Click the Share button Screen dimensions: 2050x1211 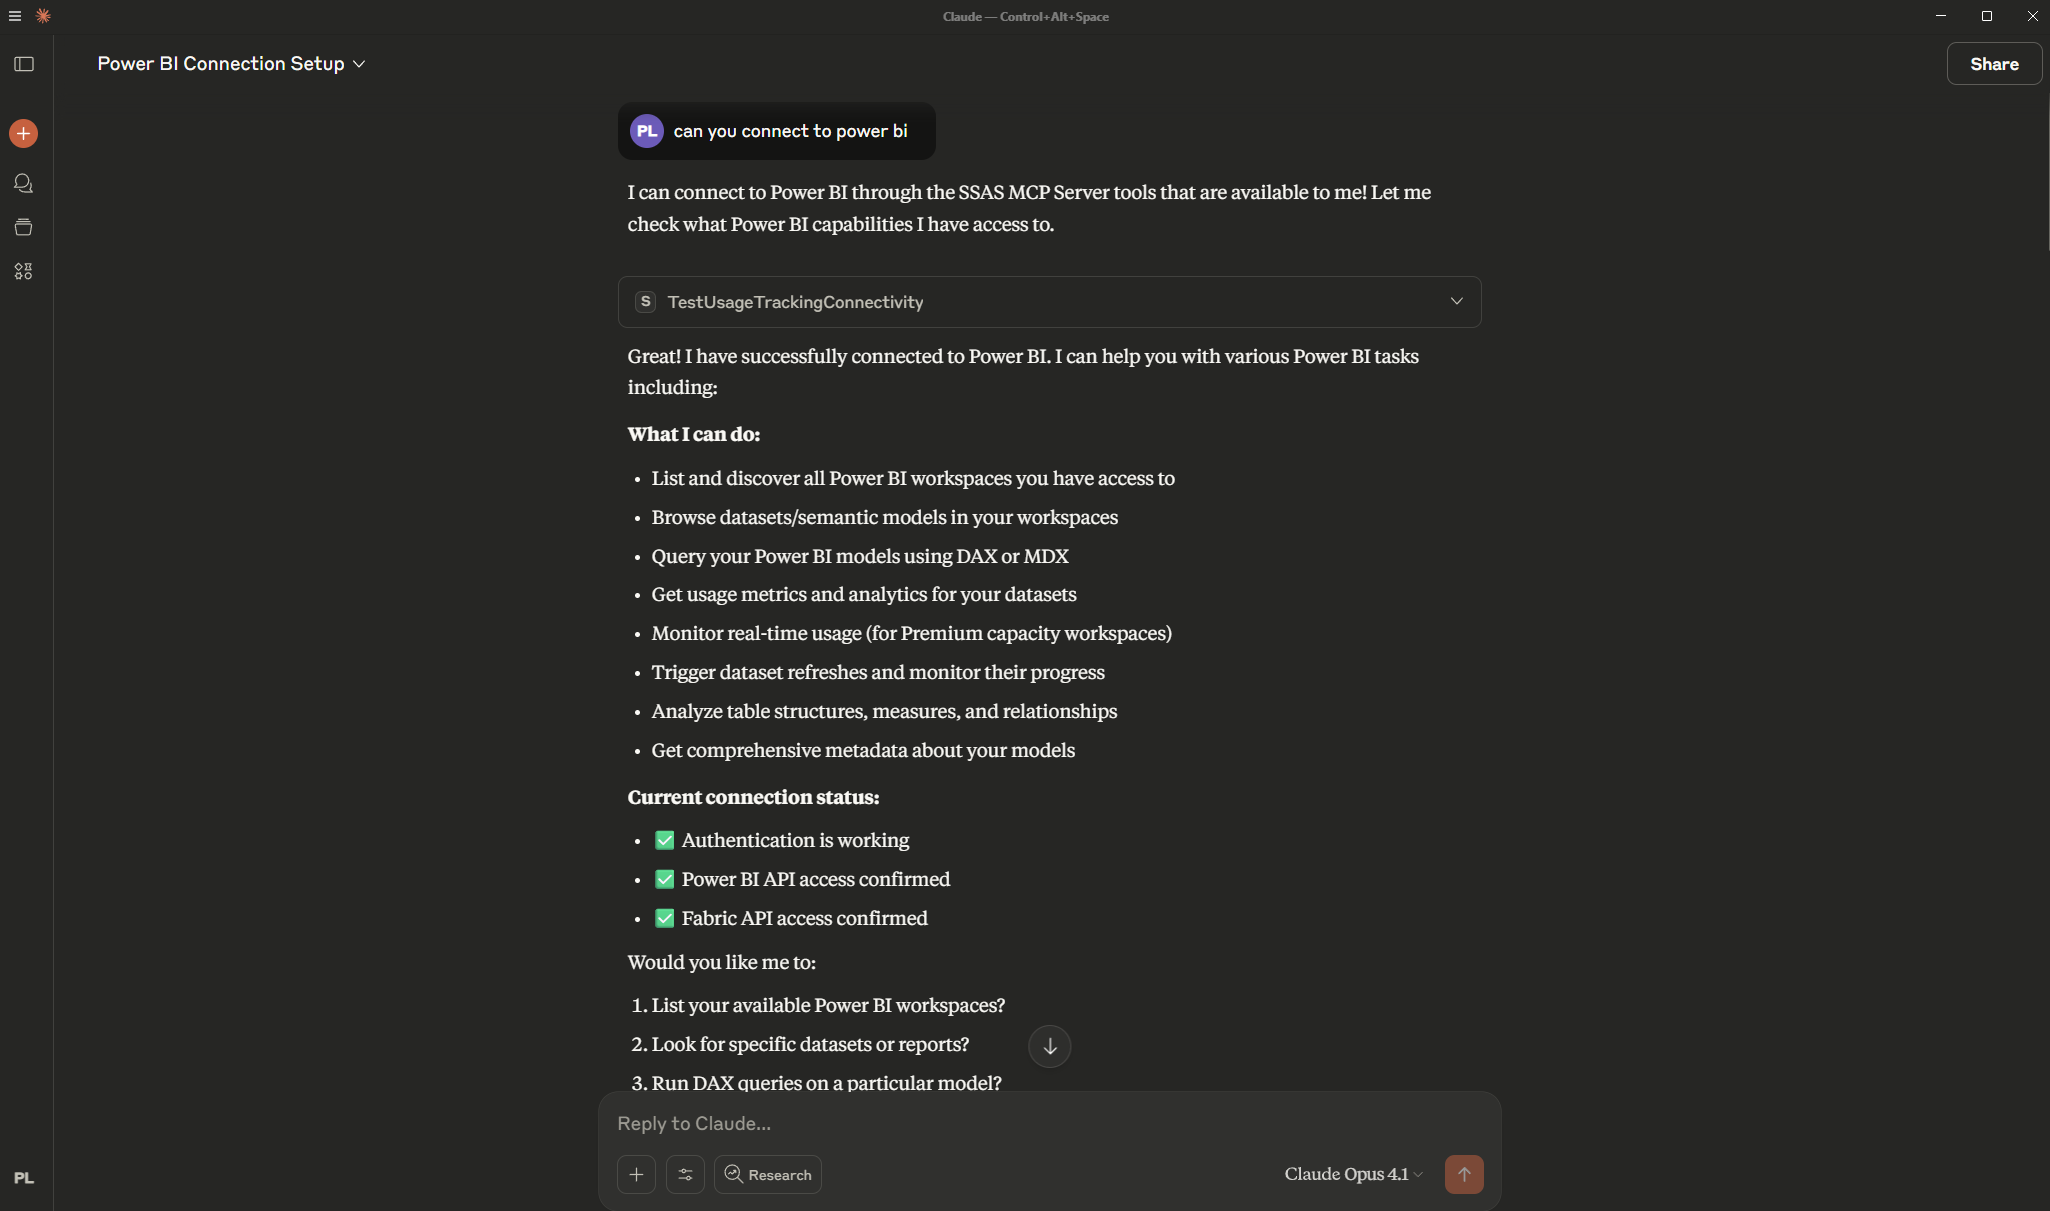coord(1993,64)
